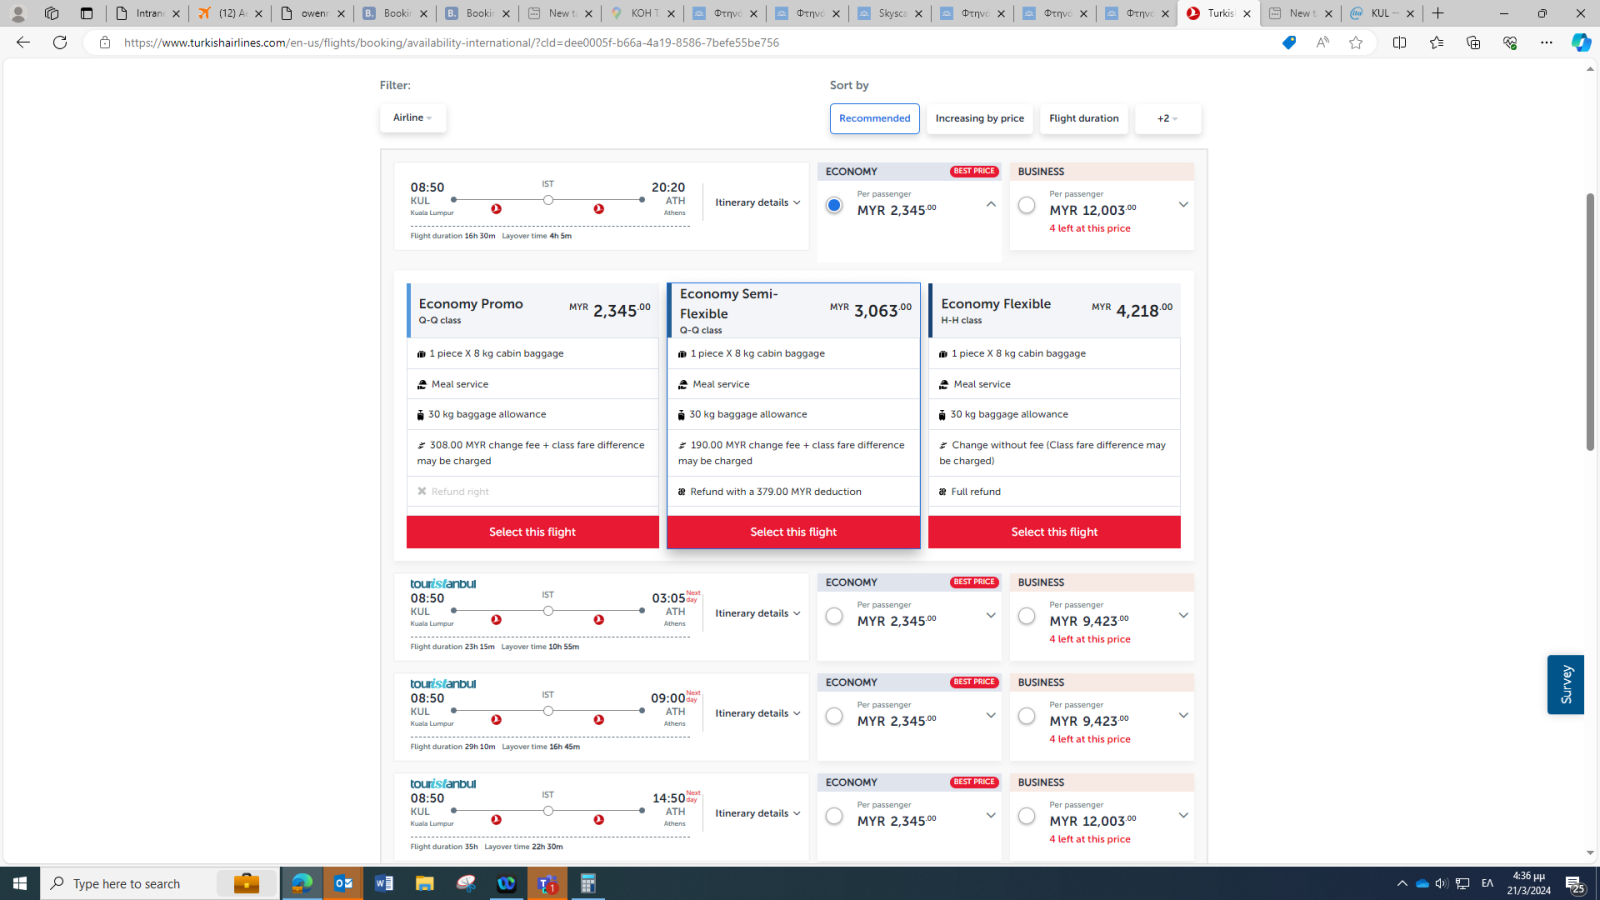Expand Itinerary details for 20:20 arrival flight
Viewport: 1600px width, 900px height.
click(757, 203)
